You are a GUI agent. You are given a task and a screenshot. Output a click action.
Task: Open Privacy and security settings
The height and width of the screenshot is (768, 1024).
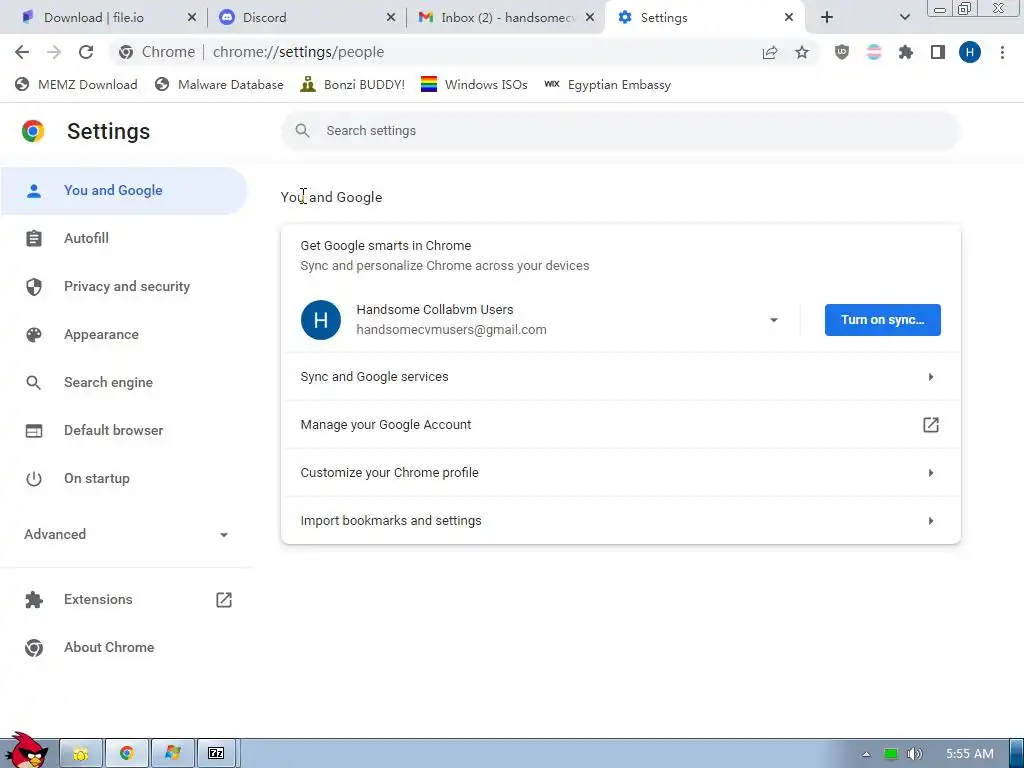[124, 287]
